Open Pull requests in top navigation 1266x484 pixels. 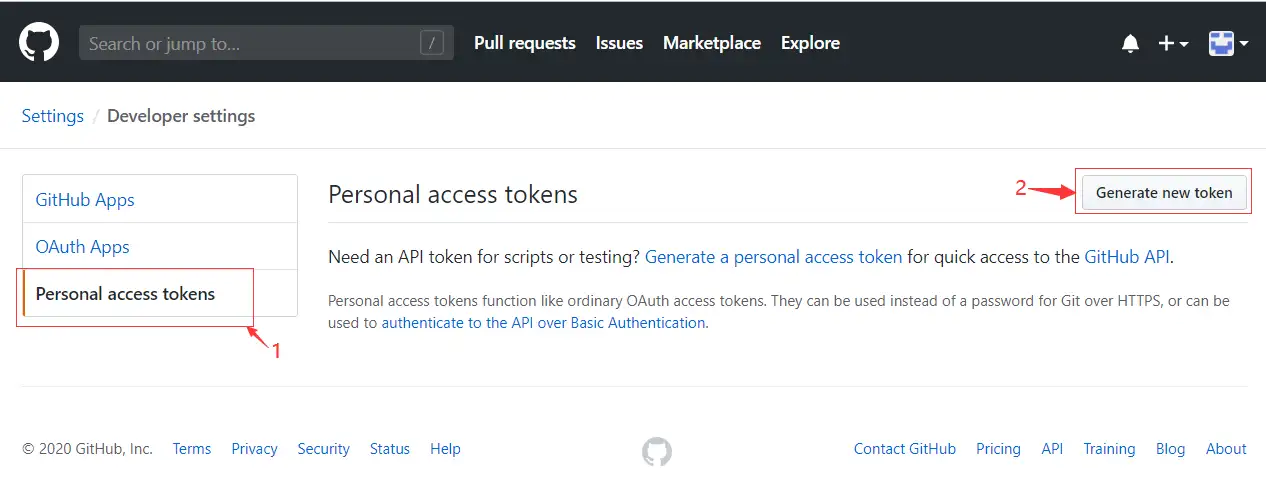[x=524, y=43]
